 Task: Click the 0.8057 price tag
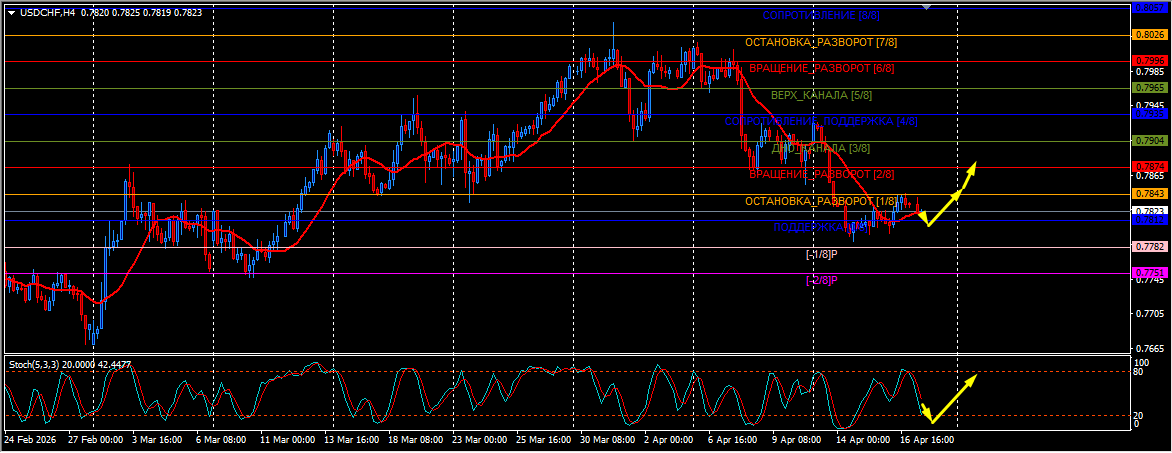1150,7
